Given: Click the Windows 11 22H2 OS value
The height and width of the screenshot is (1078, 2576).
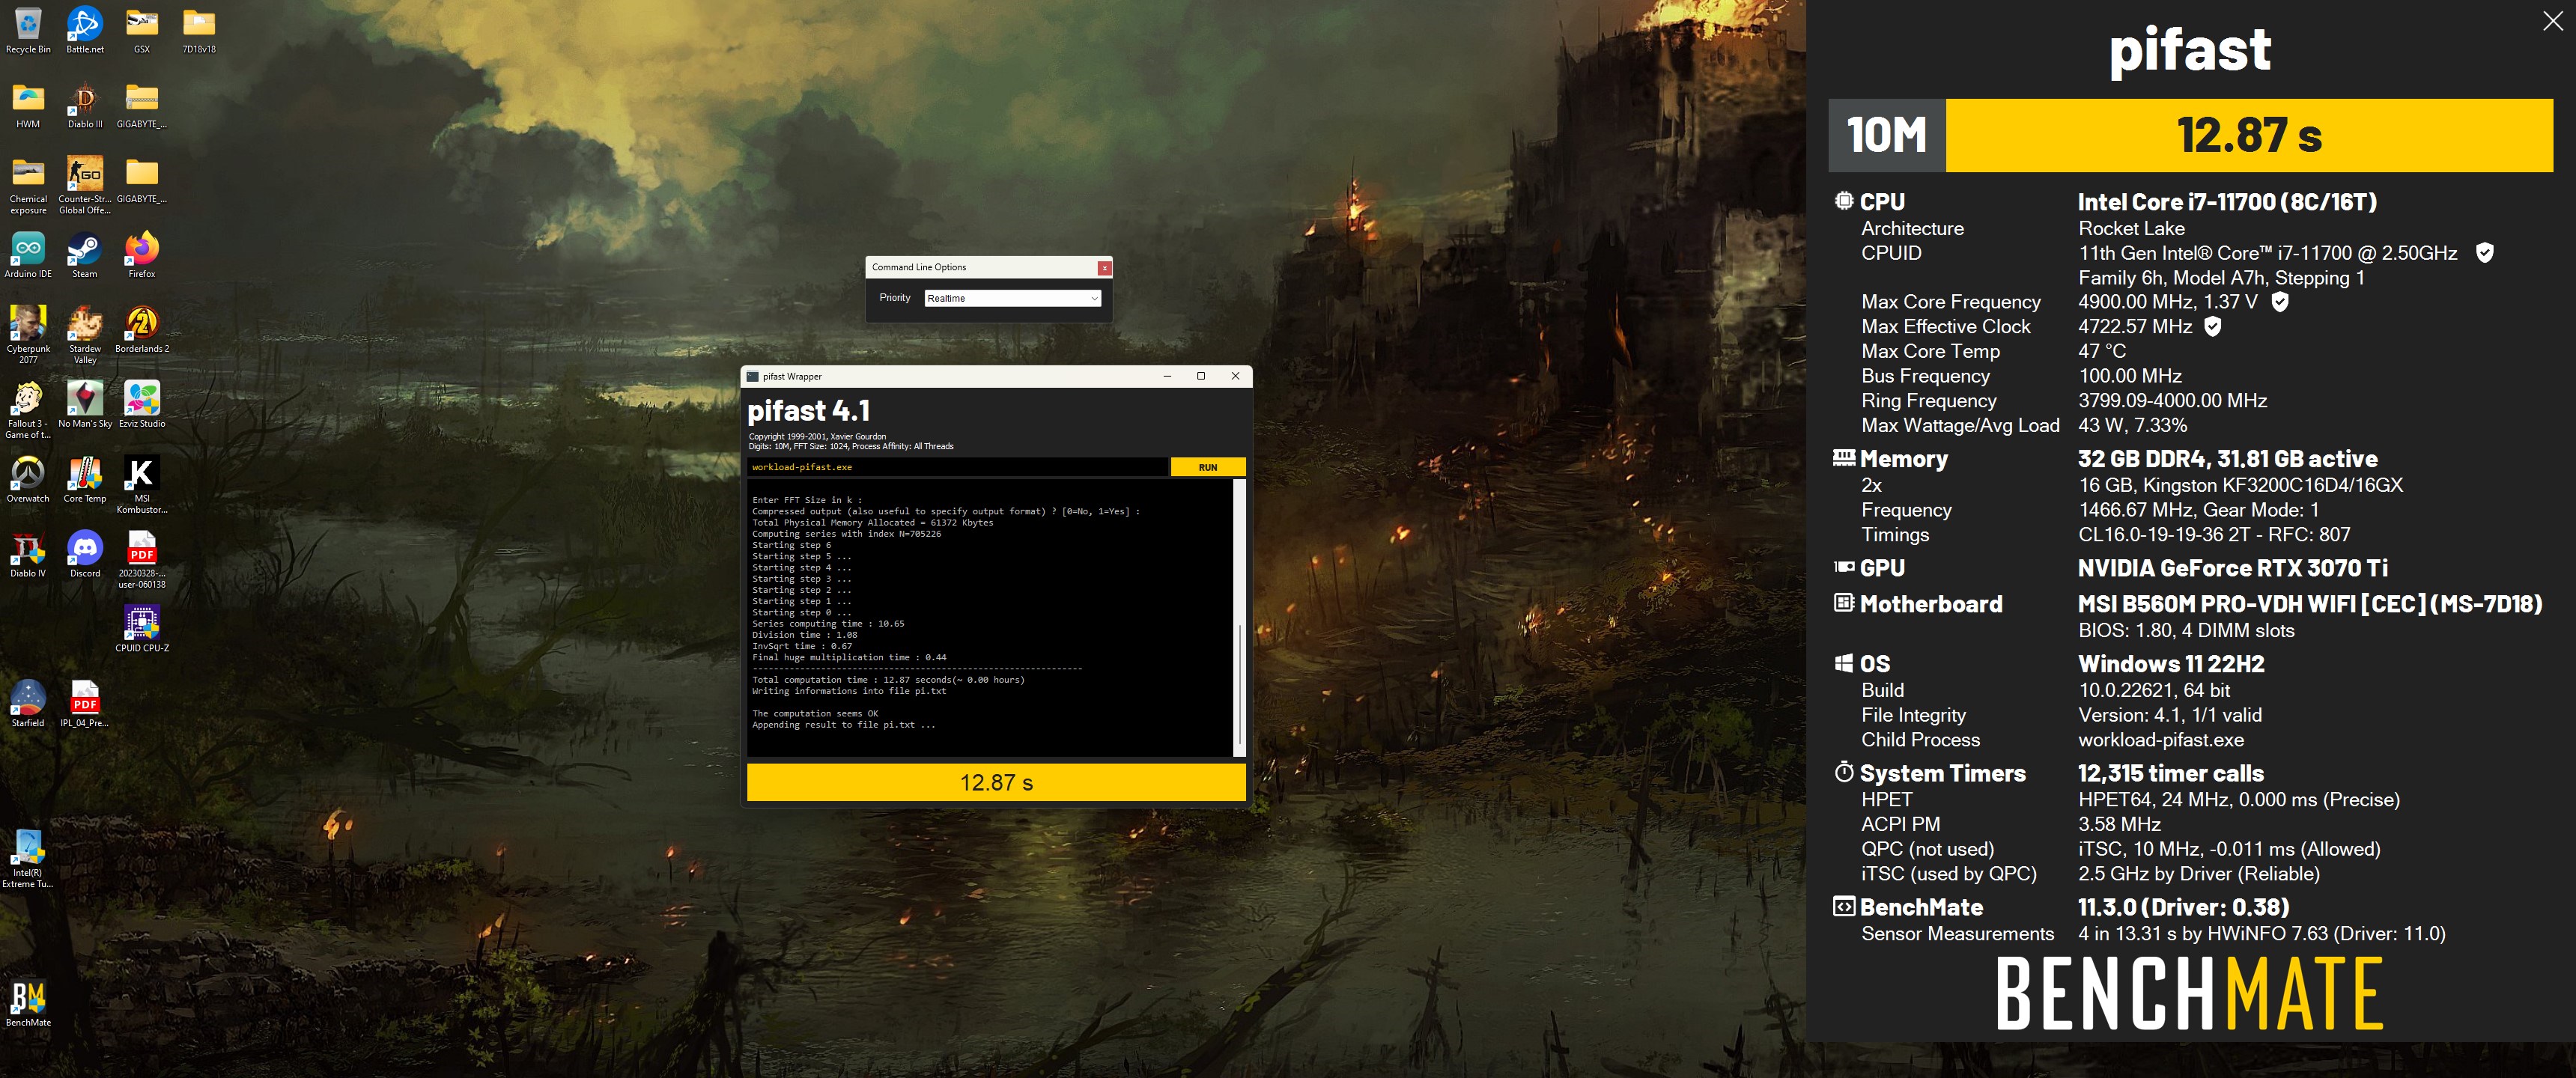Looking at the screenshot, I should click(2170, 664).
